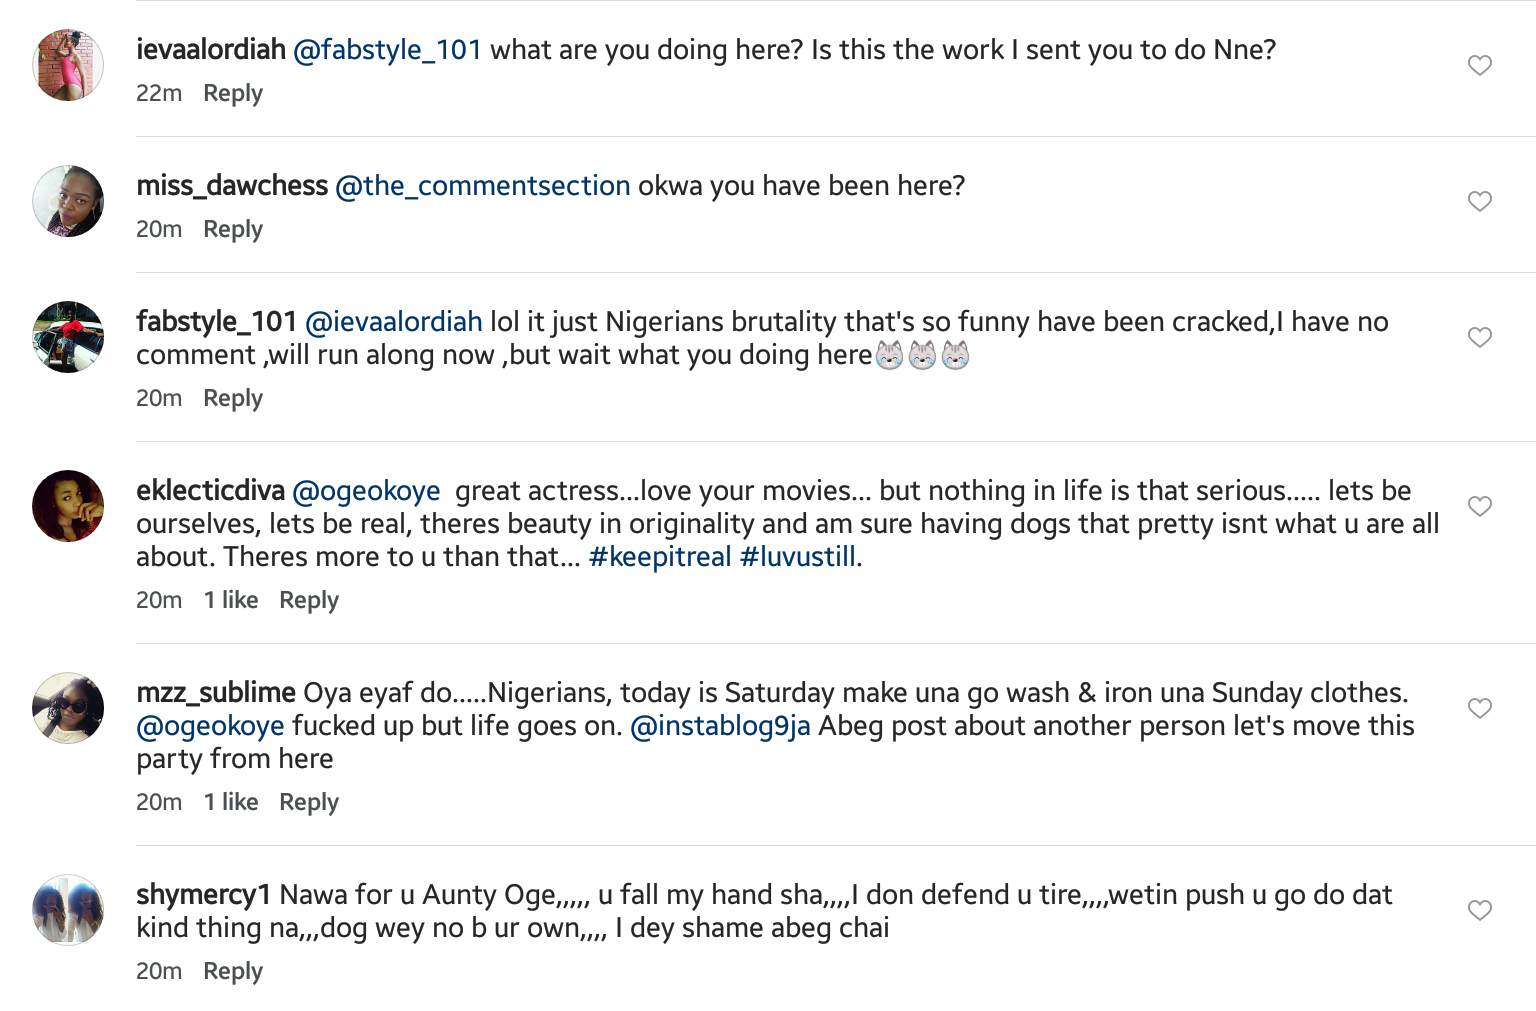The width and height of the screenshot is (1536, 1011).
Task: Show who liked mzz_sublime's comment
Action: [x=231, y=803]
